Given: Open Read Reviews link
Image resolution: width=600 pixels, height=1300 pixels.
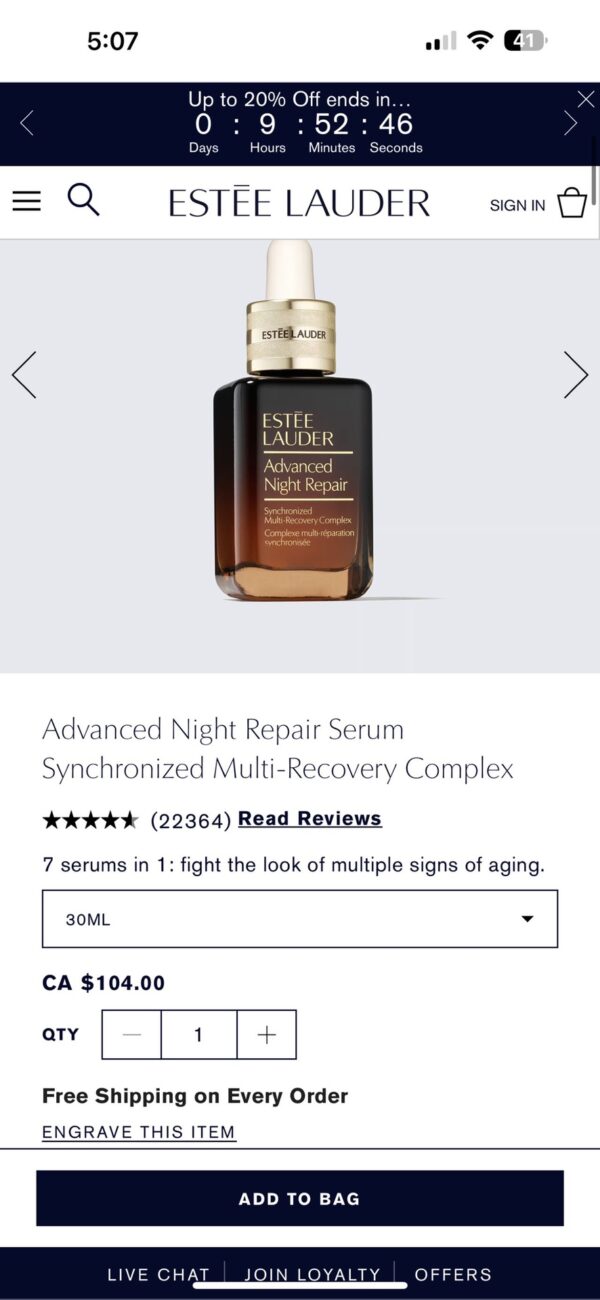Looking at the screenshot, I should pyautogui.click(x=310, y=819).
